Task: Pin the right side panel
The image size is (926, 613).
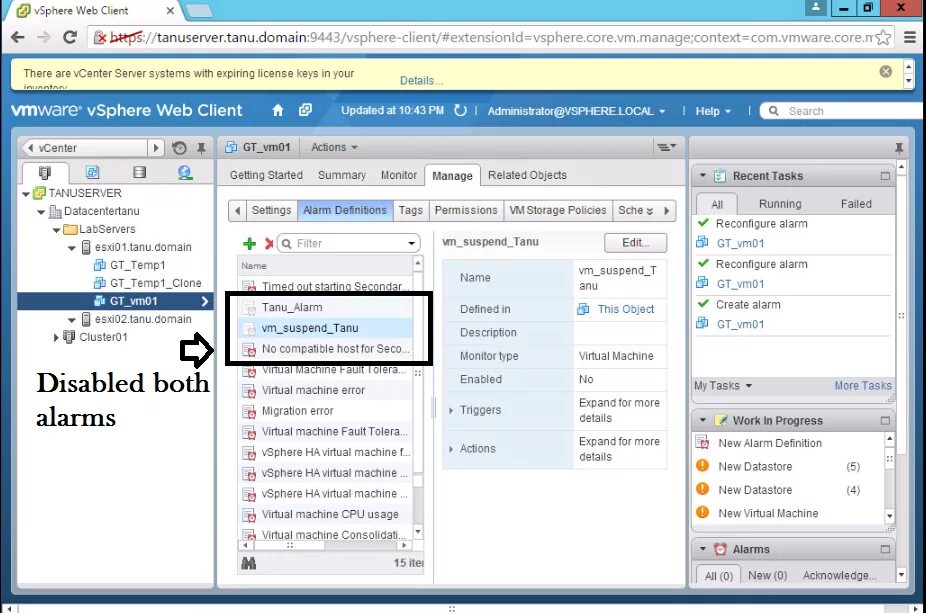Action: (x=899, y=148)
